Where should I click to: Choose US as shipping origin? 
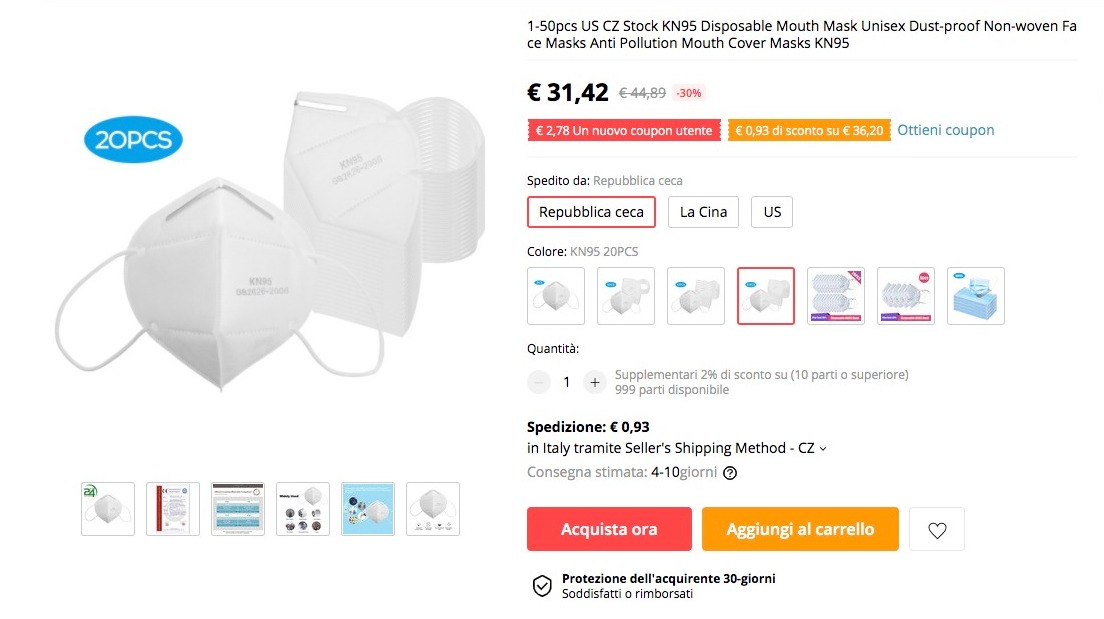[772, 212]
